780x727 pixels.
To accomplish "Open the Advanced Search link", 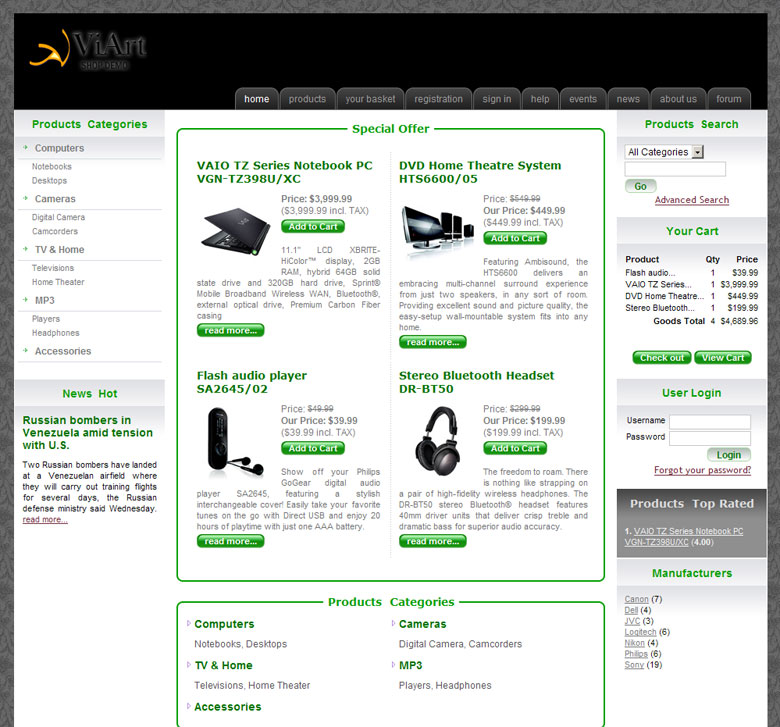I will coord(691,200).
